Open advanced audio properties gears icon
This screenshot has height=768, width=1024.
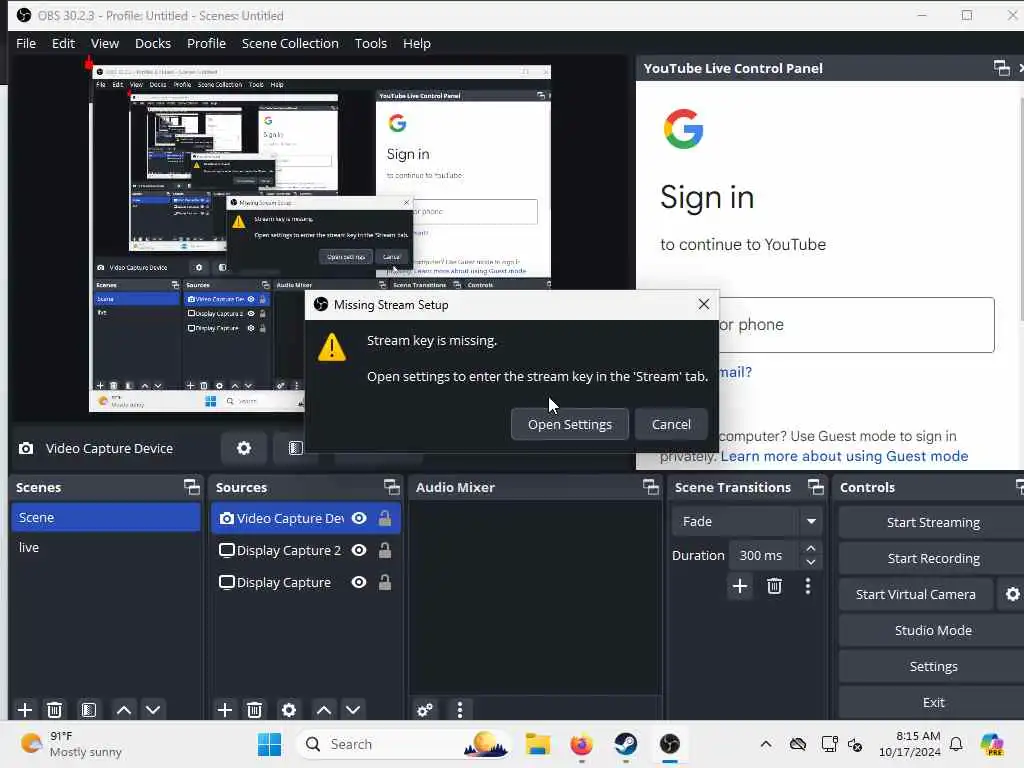pyautogui.click(x=424, y=710)
